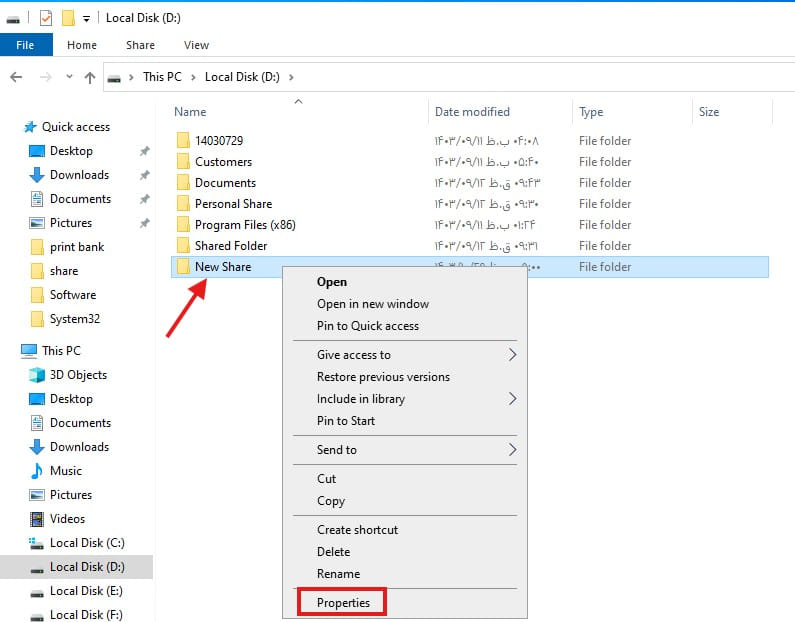Open Local Disk (E:) drive icon
Viewport: 795px width, 622px height.
coord(37,592)
